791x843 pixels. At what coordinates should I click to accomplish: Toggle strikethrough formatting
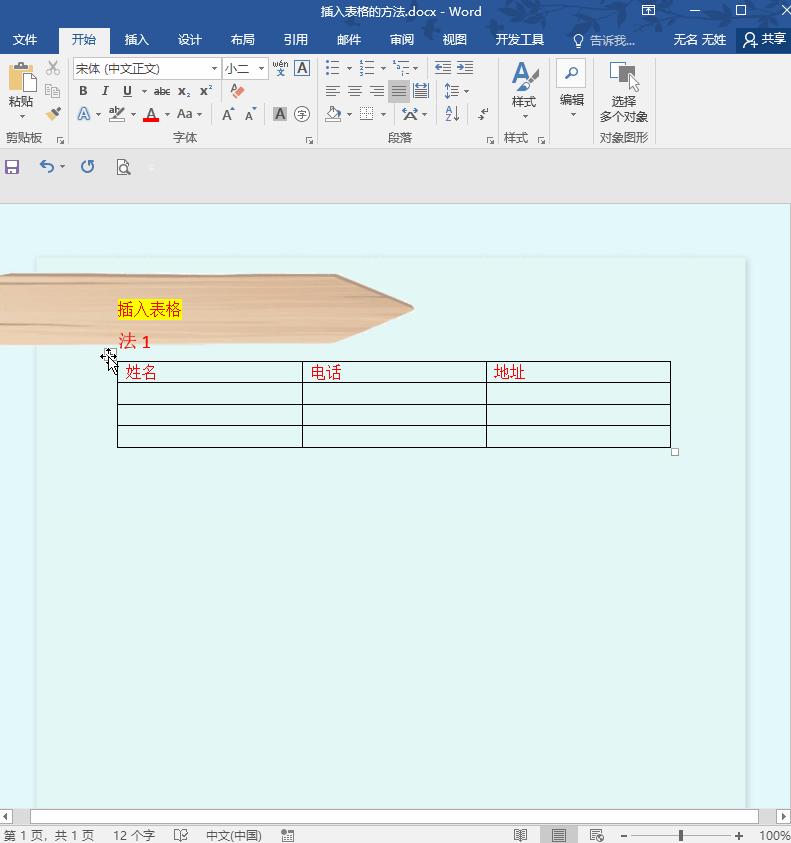click(162, 91)
